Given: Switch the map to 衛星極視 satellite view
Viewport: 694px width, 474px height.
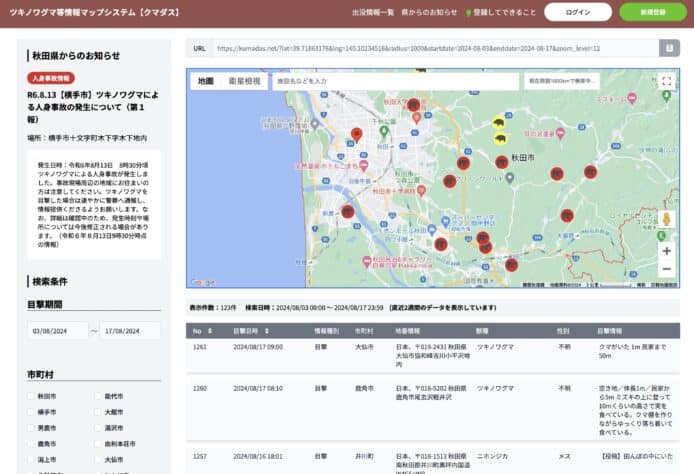Looking at the screenshot, I should [245, 80].
